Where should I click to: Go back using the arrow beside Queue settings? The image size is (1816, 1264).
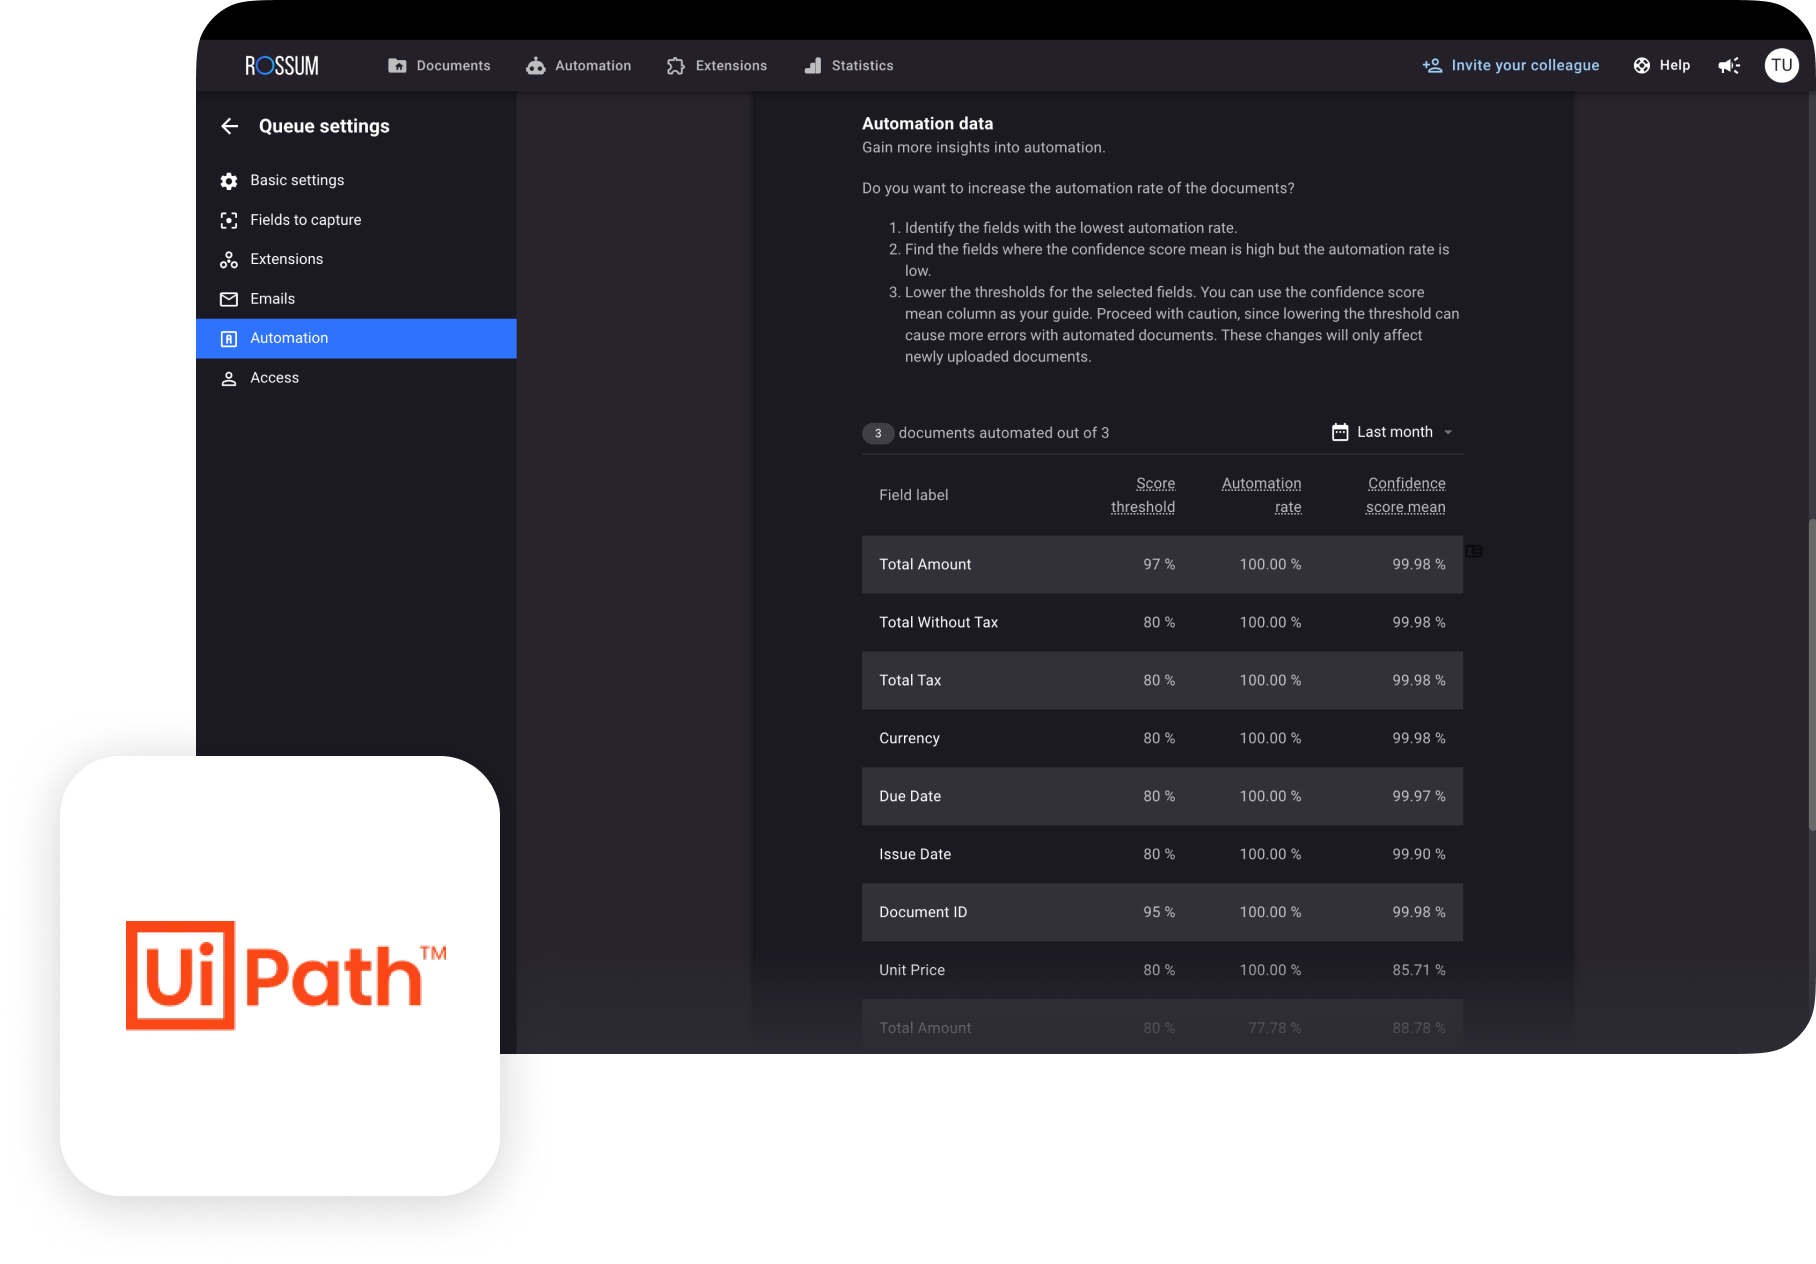pos(230,126)
